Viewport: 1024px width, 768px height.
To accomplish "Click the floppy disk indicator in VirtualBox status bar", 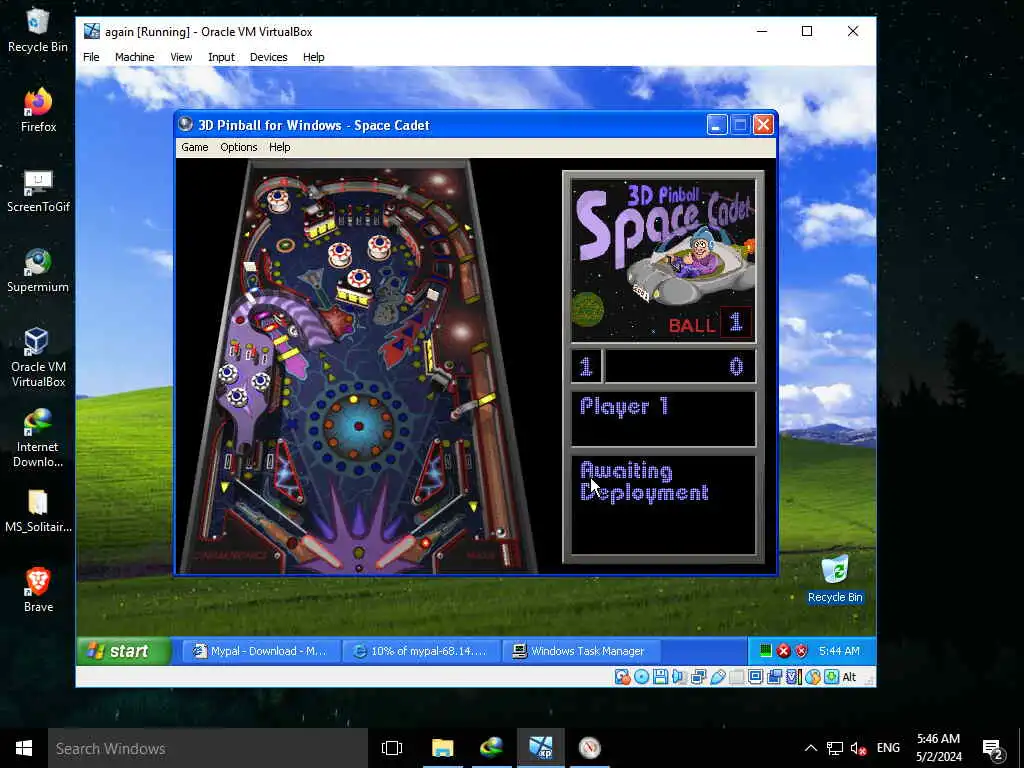I will [660, 677].
